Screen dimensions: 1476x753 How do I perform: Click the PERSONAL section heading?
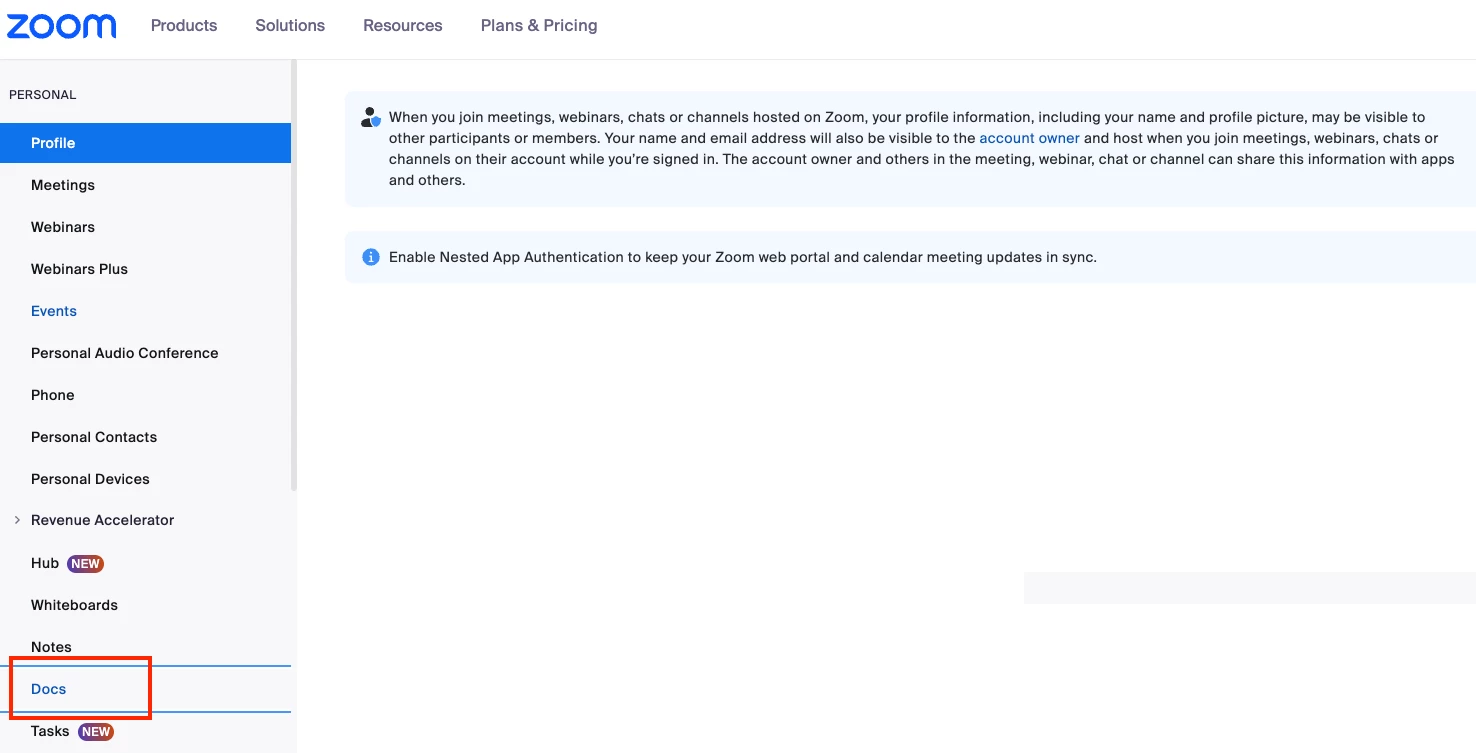[43, 95]
